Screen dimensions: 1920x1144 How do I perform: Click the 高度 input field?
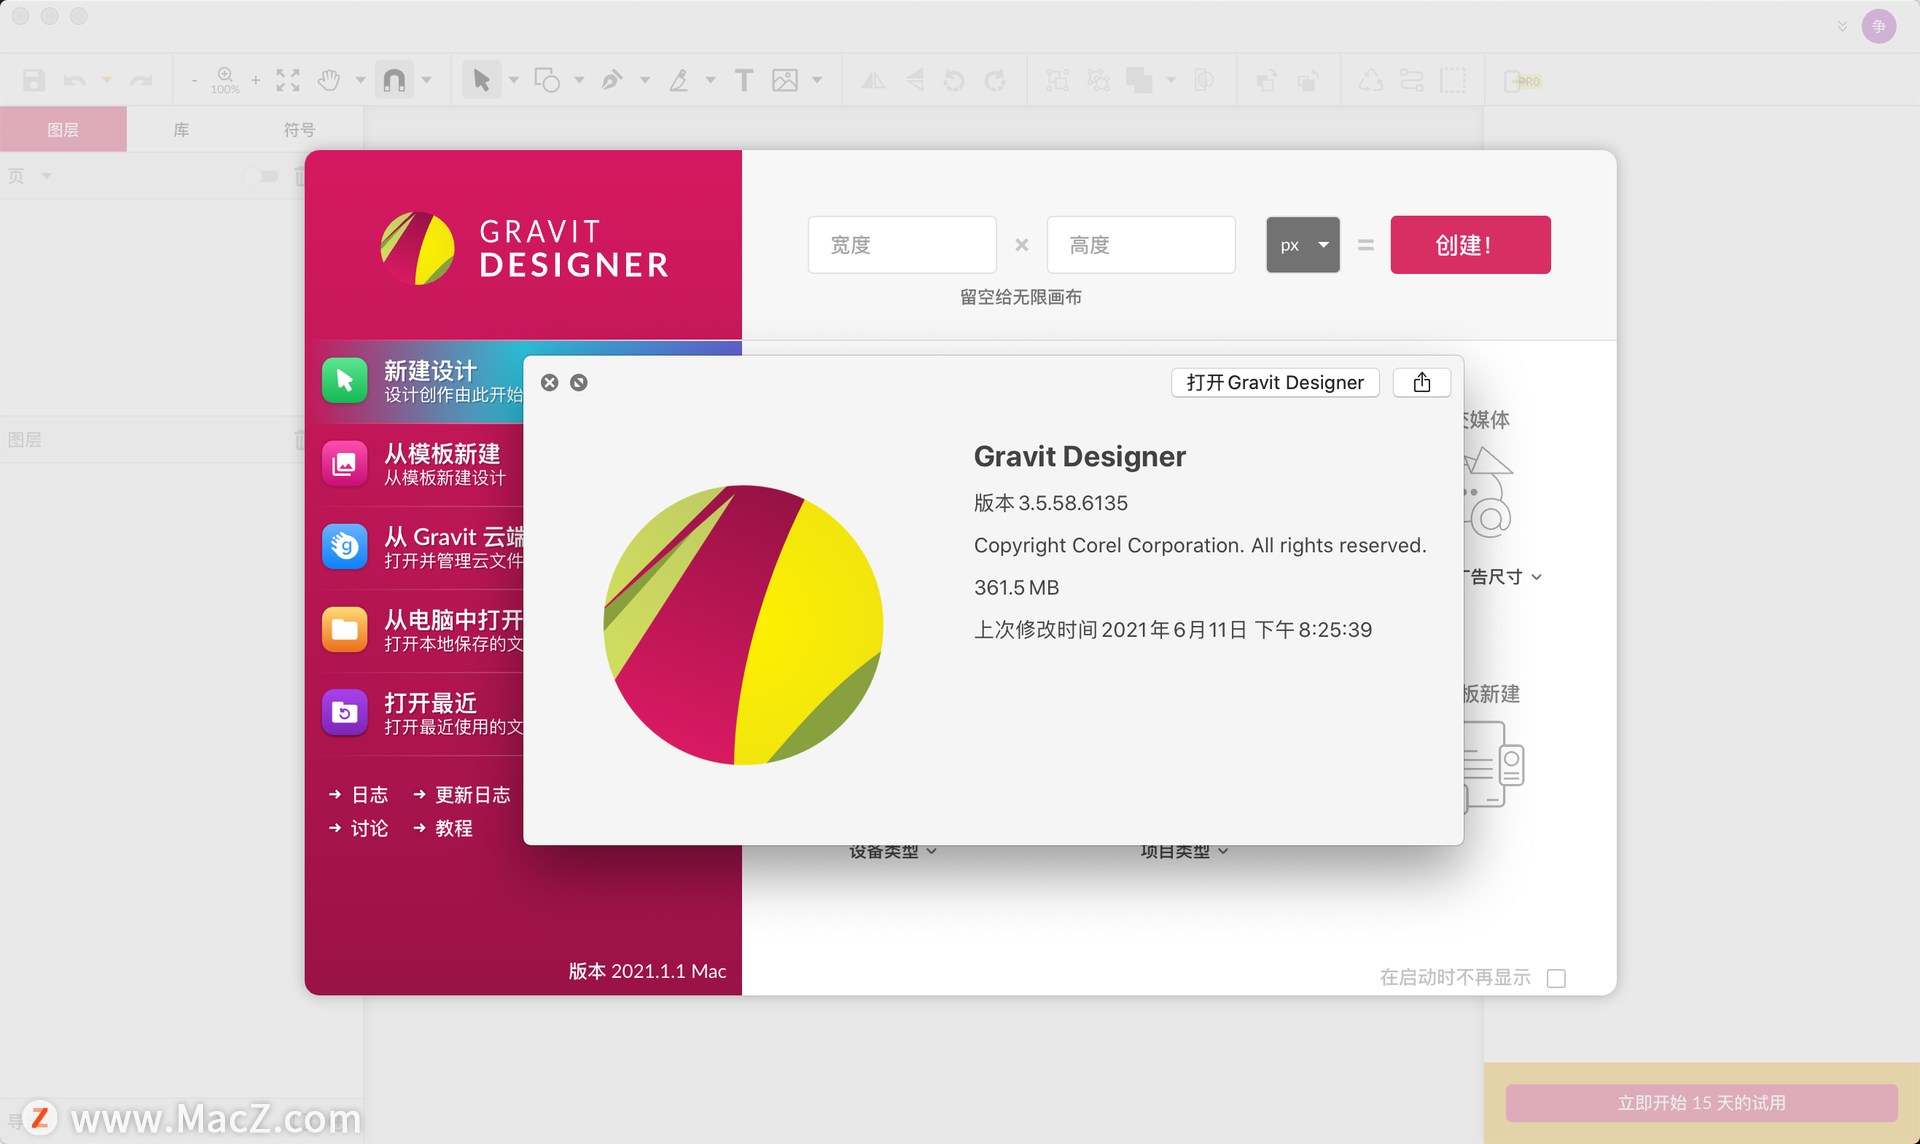(x=1141, y=245)
